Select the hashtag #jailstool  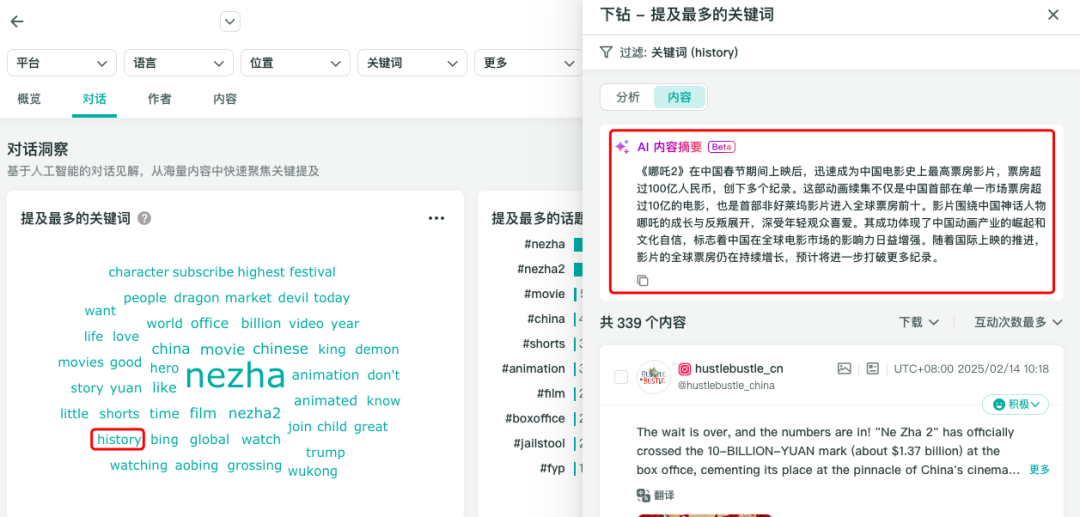click(x=538, y=443)
